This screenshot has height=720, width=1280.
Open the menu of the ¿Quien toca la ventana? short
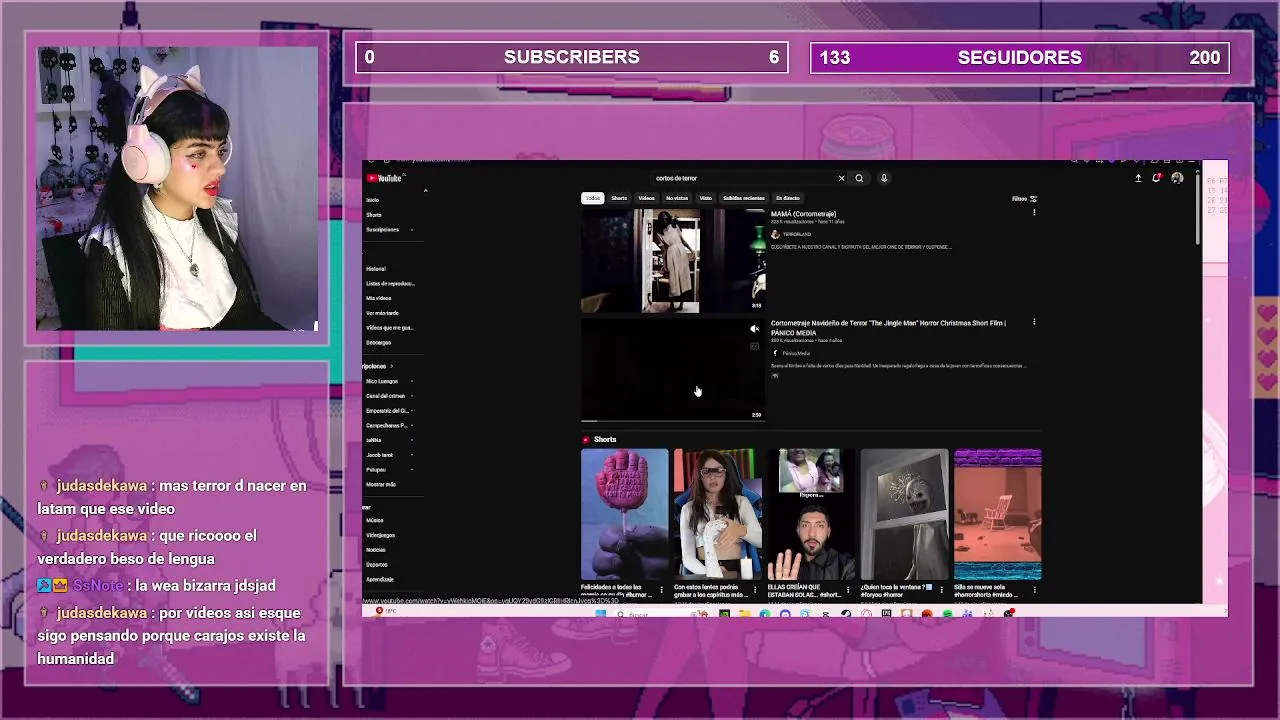(941, 590)
